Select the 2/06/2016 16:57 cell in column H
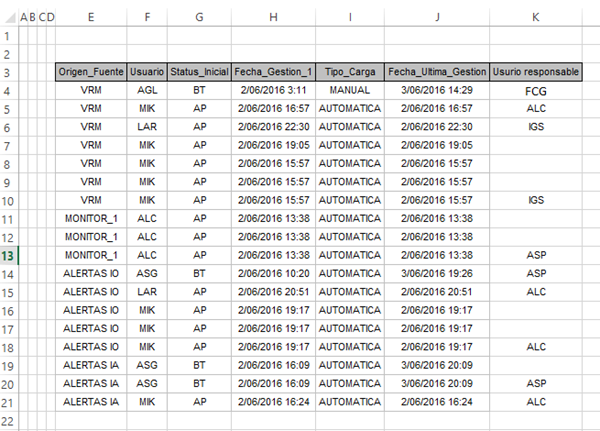600x431 pixels. point(273,109)
